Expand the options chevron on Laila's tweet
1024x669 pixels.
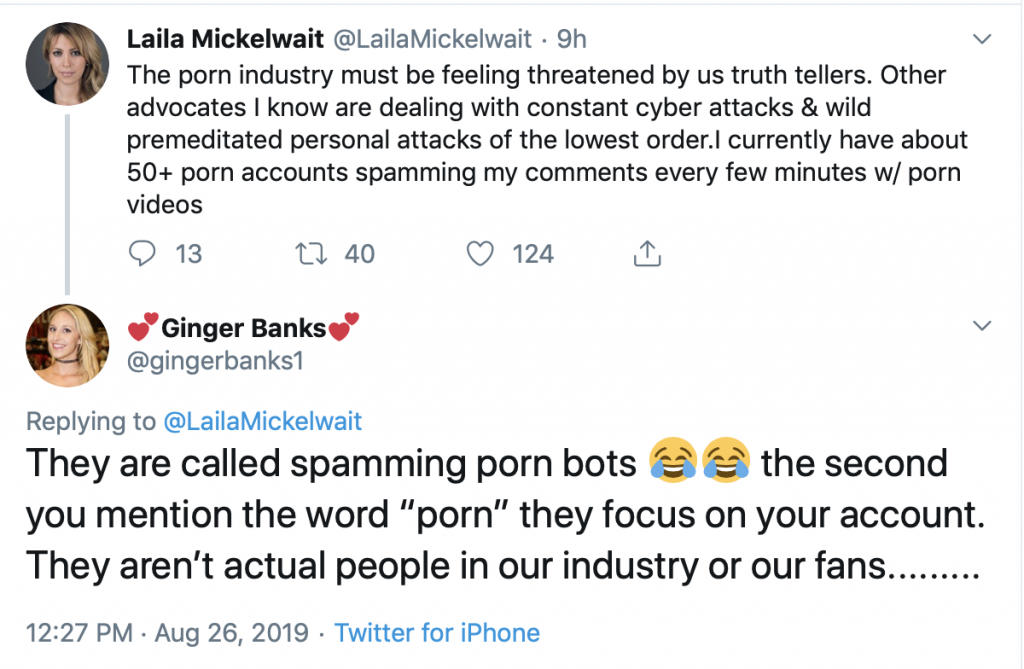[983, 40]
